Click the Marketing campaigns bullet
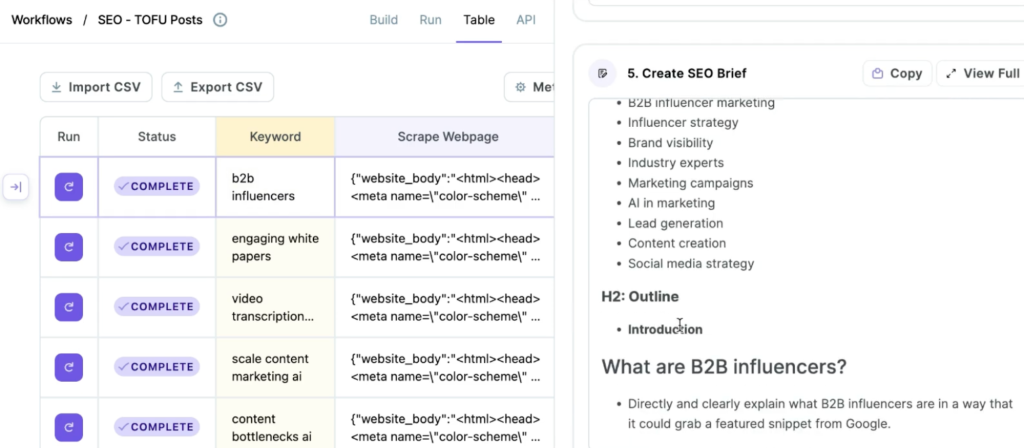This screenshot has width=1024, height=448. (690, 183)
